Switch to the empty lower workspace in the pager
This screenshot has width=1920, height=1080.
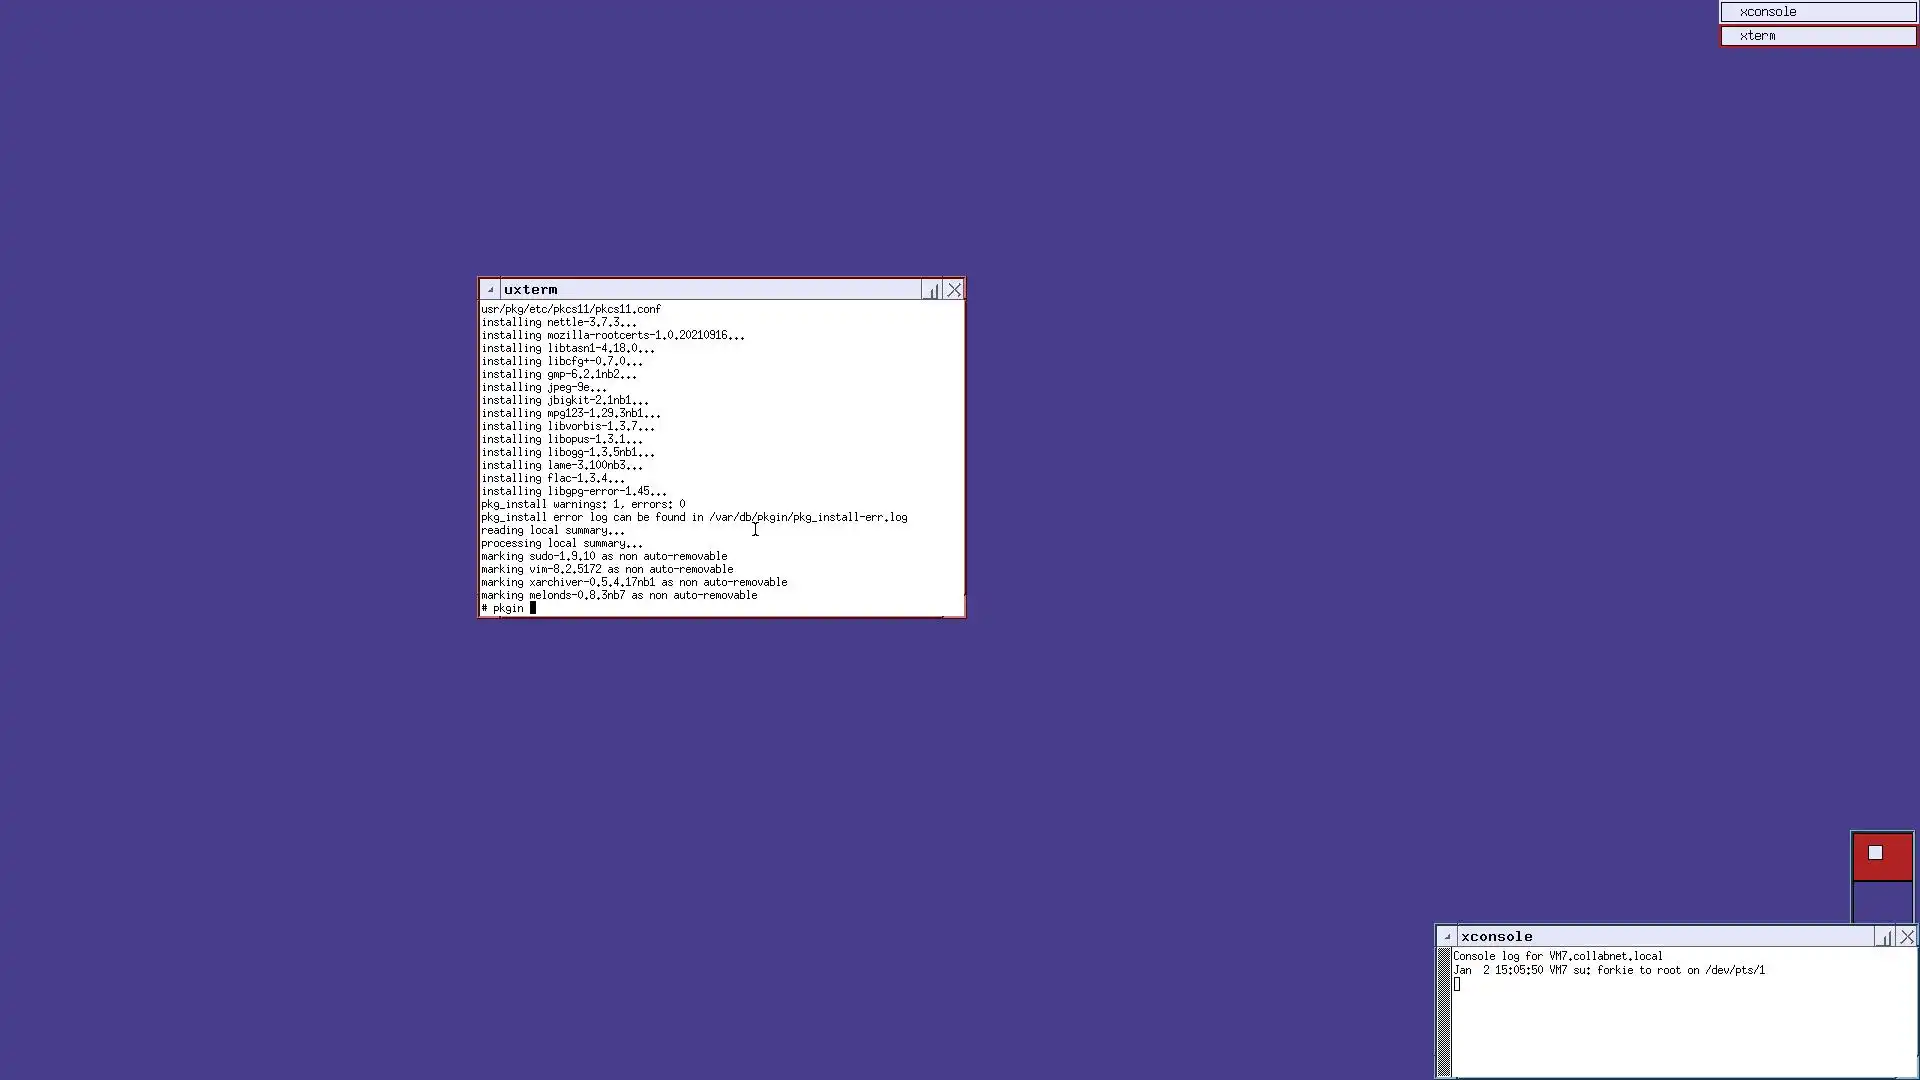[1882, 902]
